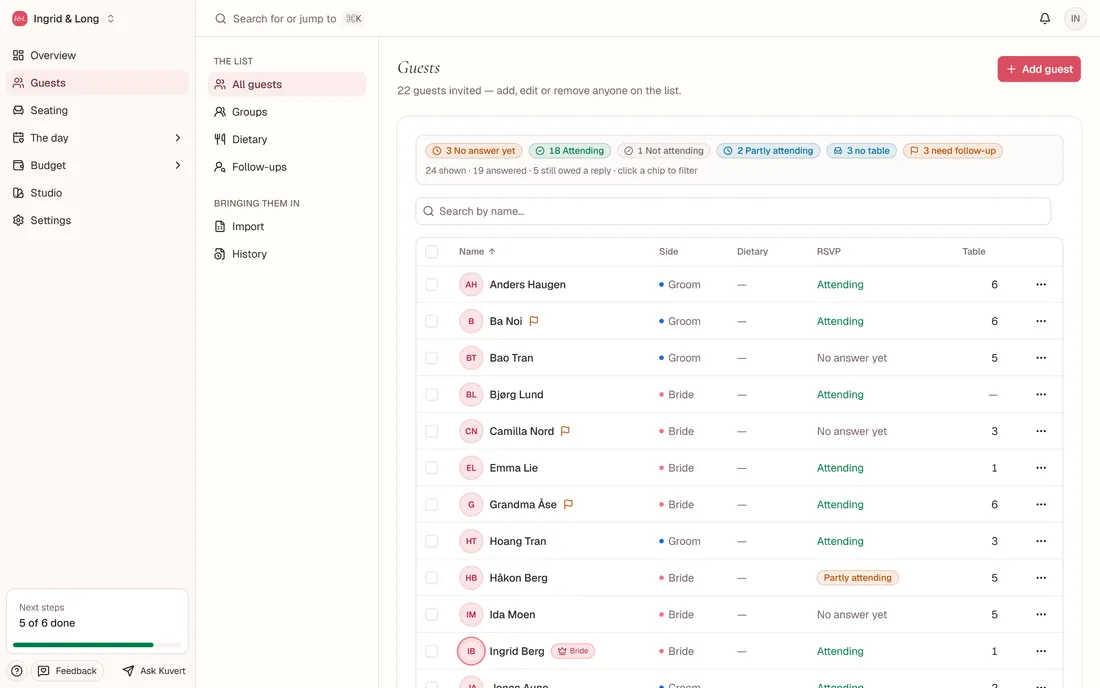The height and width of the screenshot is (688, 1100).
Task: Click the help question mark icon
Action: coord(17,671)
